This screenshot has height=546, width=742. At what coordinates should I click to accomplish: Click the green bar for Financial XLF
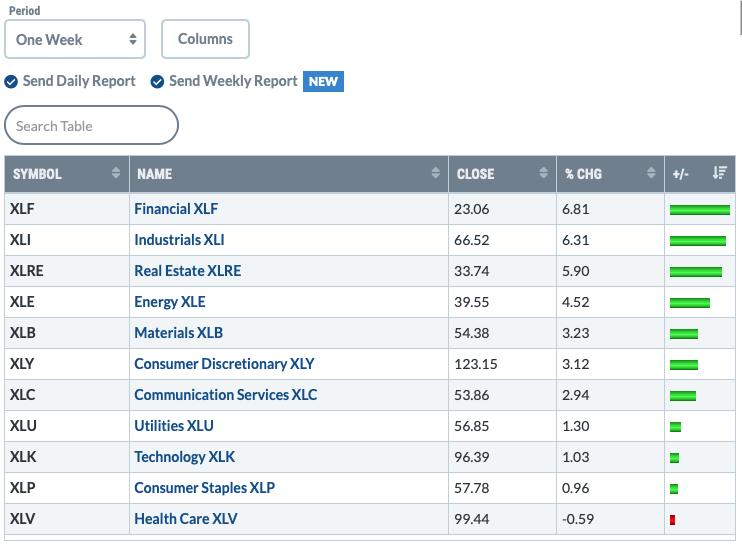[x=700, y=210]
